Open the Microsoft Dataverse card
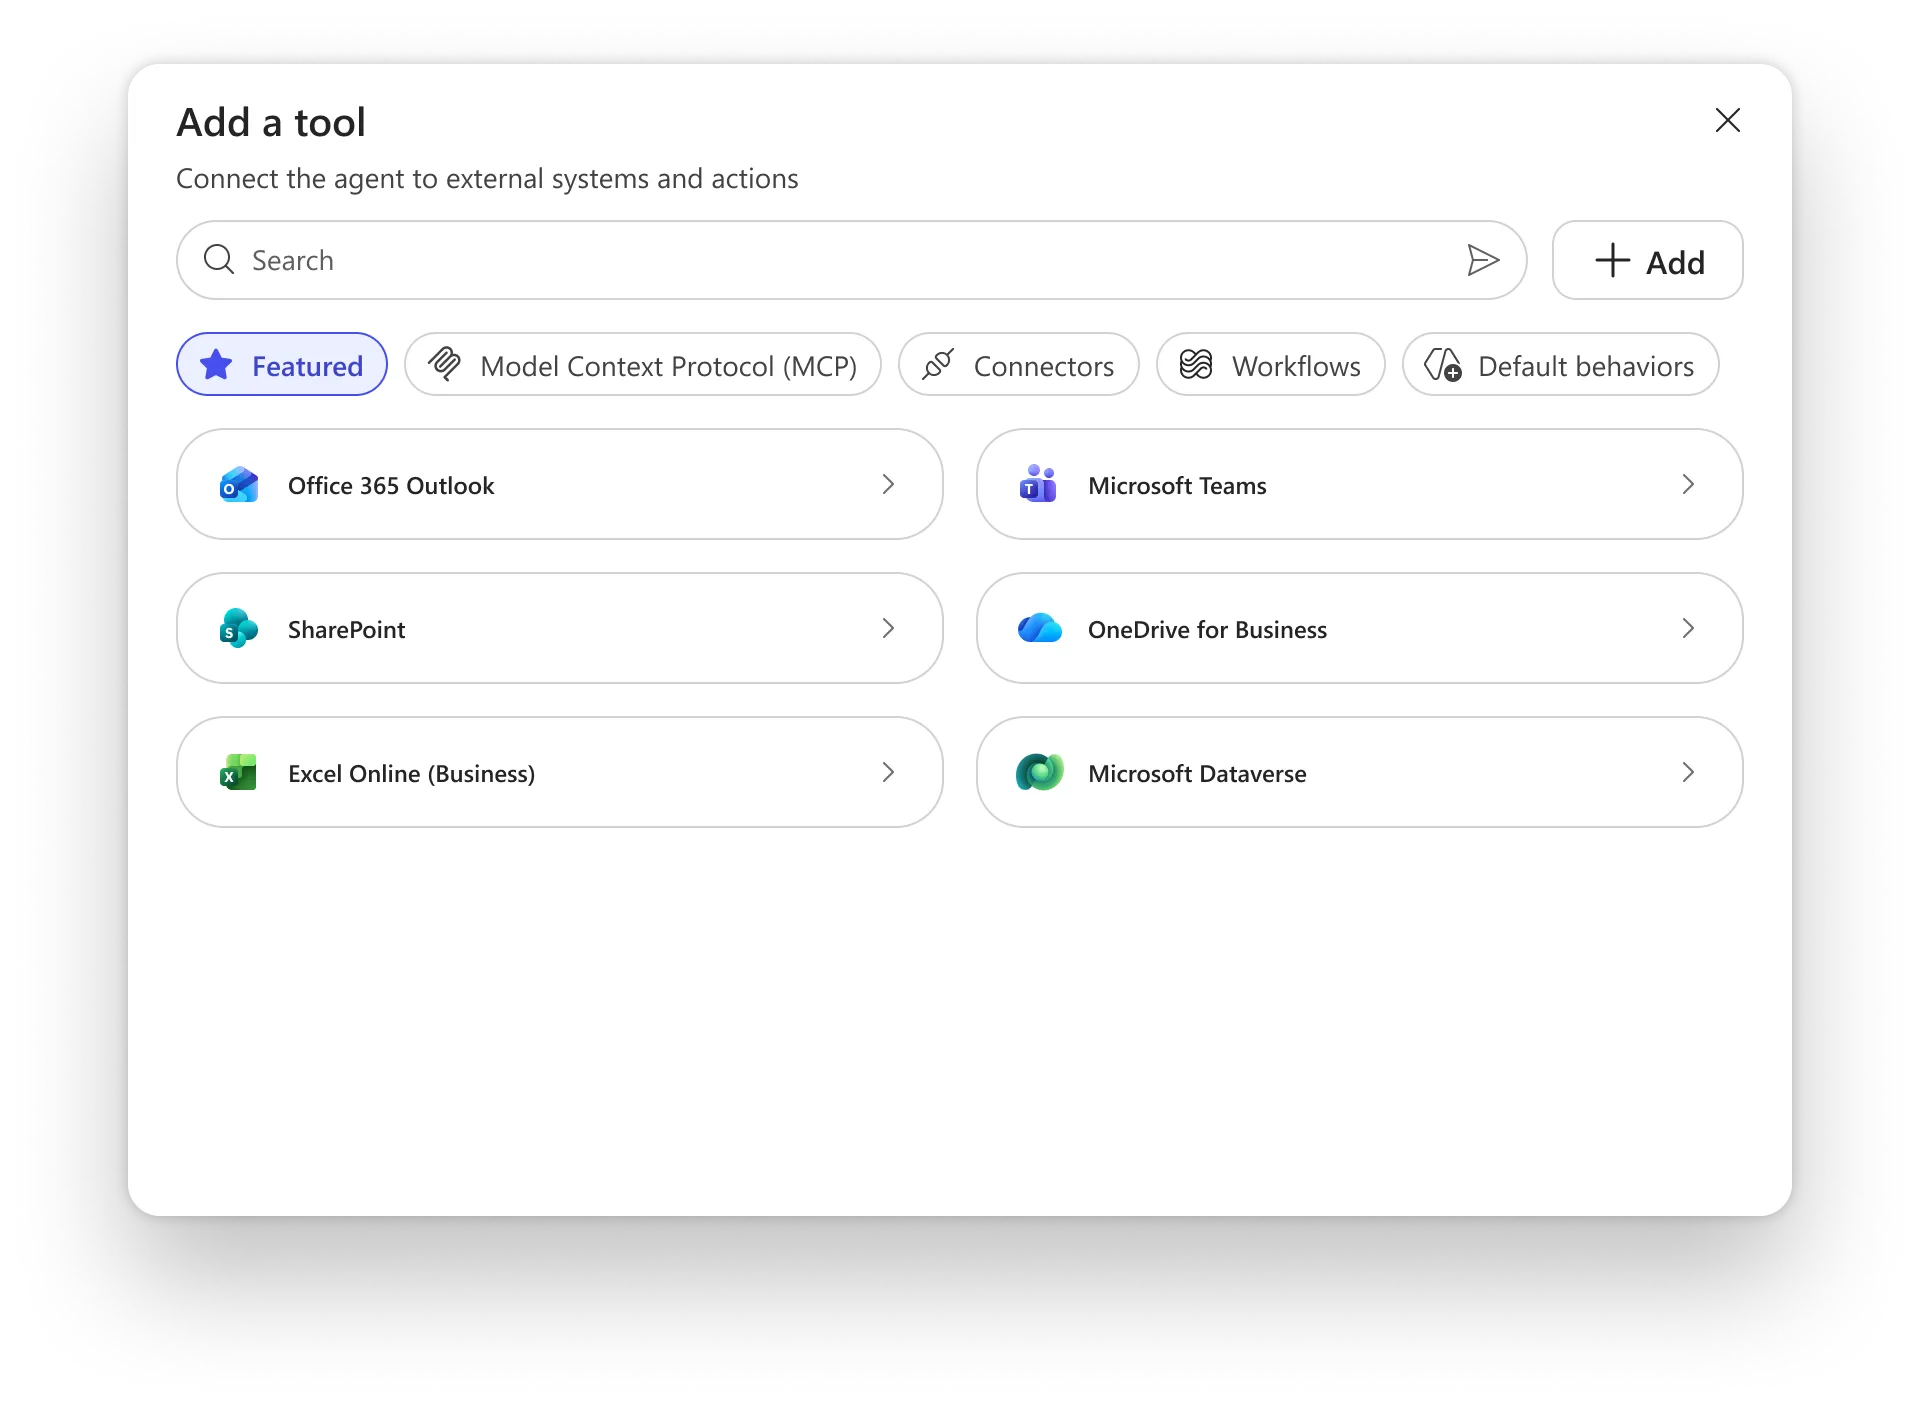The image size is (1920, 1408). tap(1360, 772)
